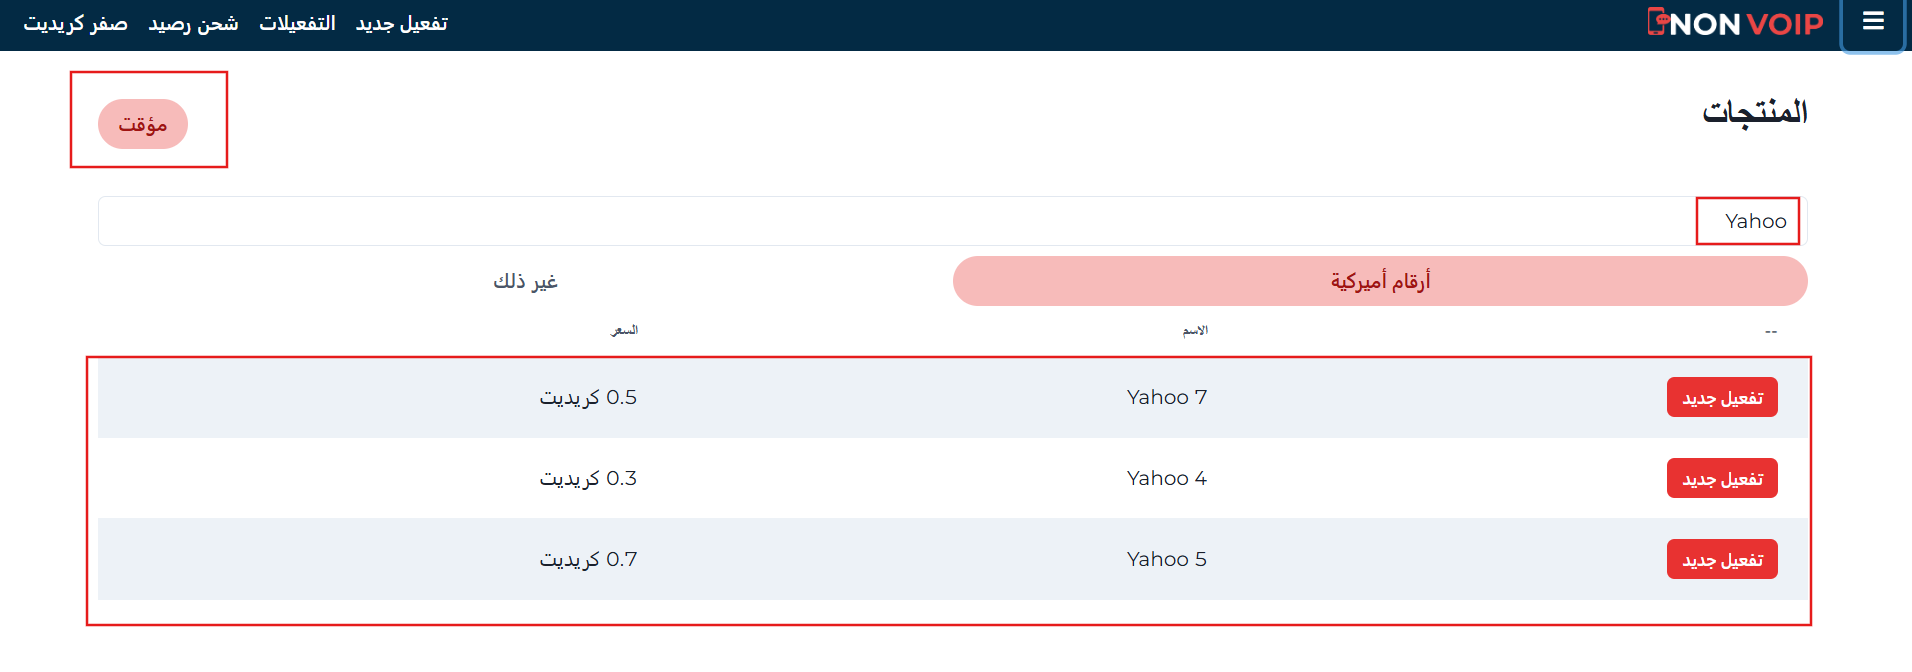Viewport: 1912px width, 672px height.
Task: Click the صفر كريديت balance link
Action: (x=76, y=23)
